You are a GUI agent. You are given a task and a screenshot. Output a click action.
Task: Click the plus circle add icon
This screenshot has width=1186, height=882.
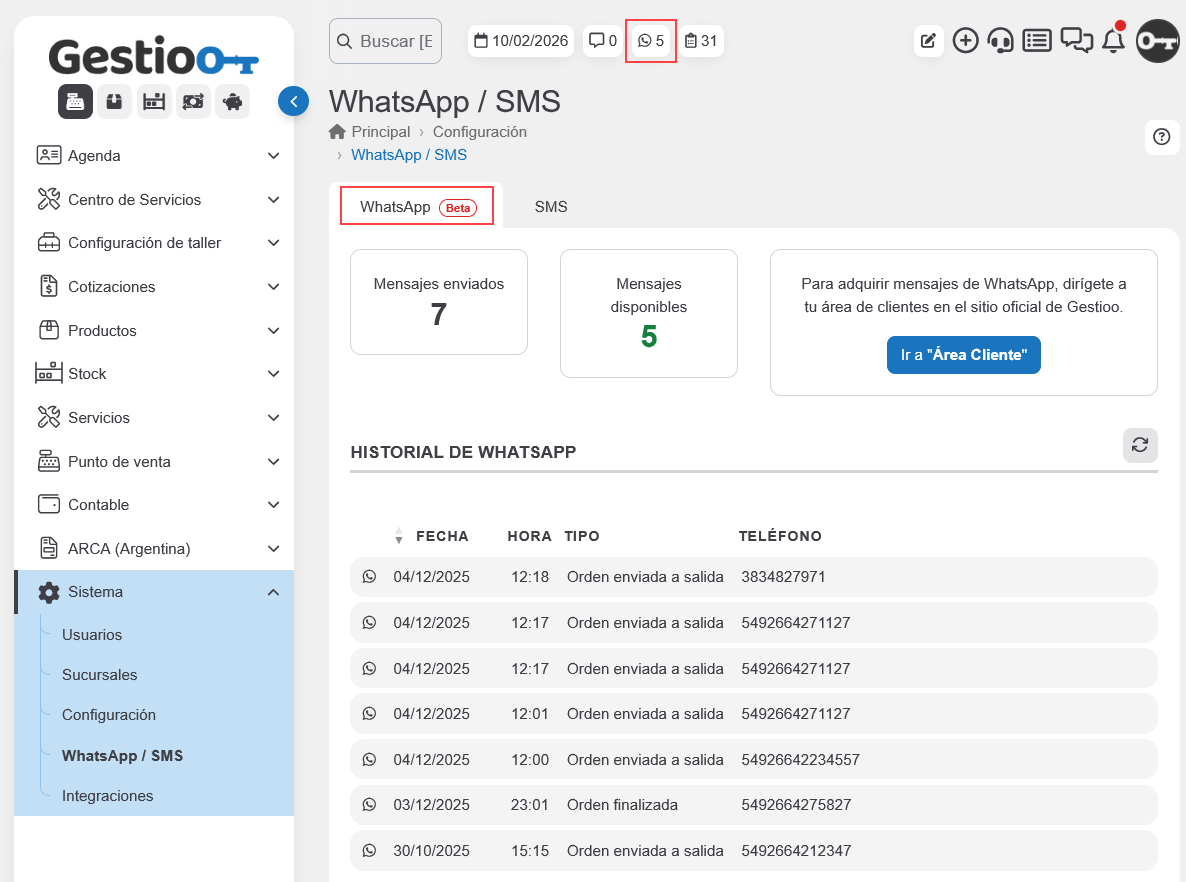click(965, 41)
